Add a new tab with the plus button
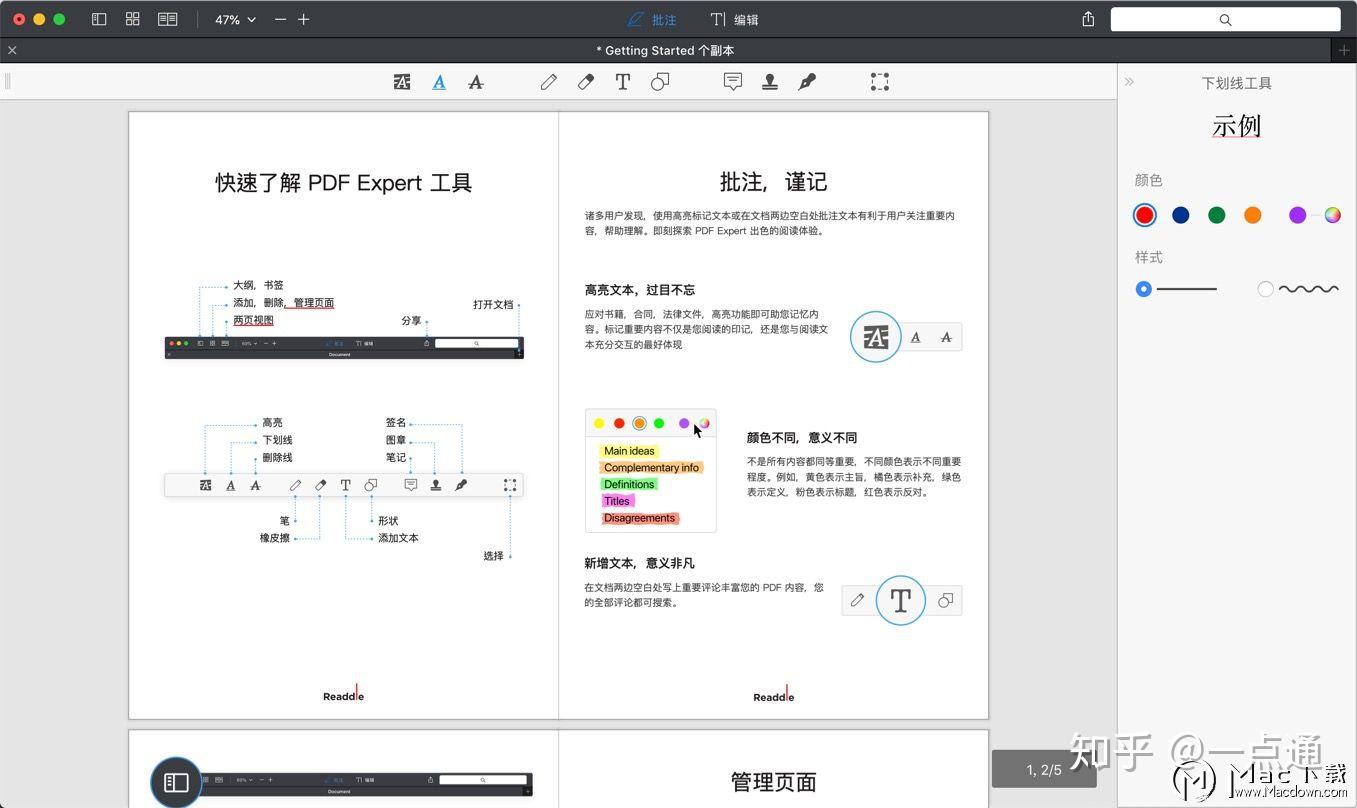The width and height of the screenshot is (1357, 808). coord(1344,50)
